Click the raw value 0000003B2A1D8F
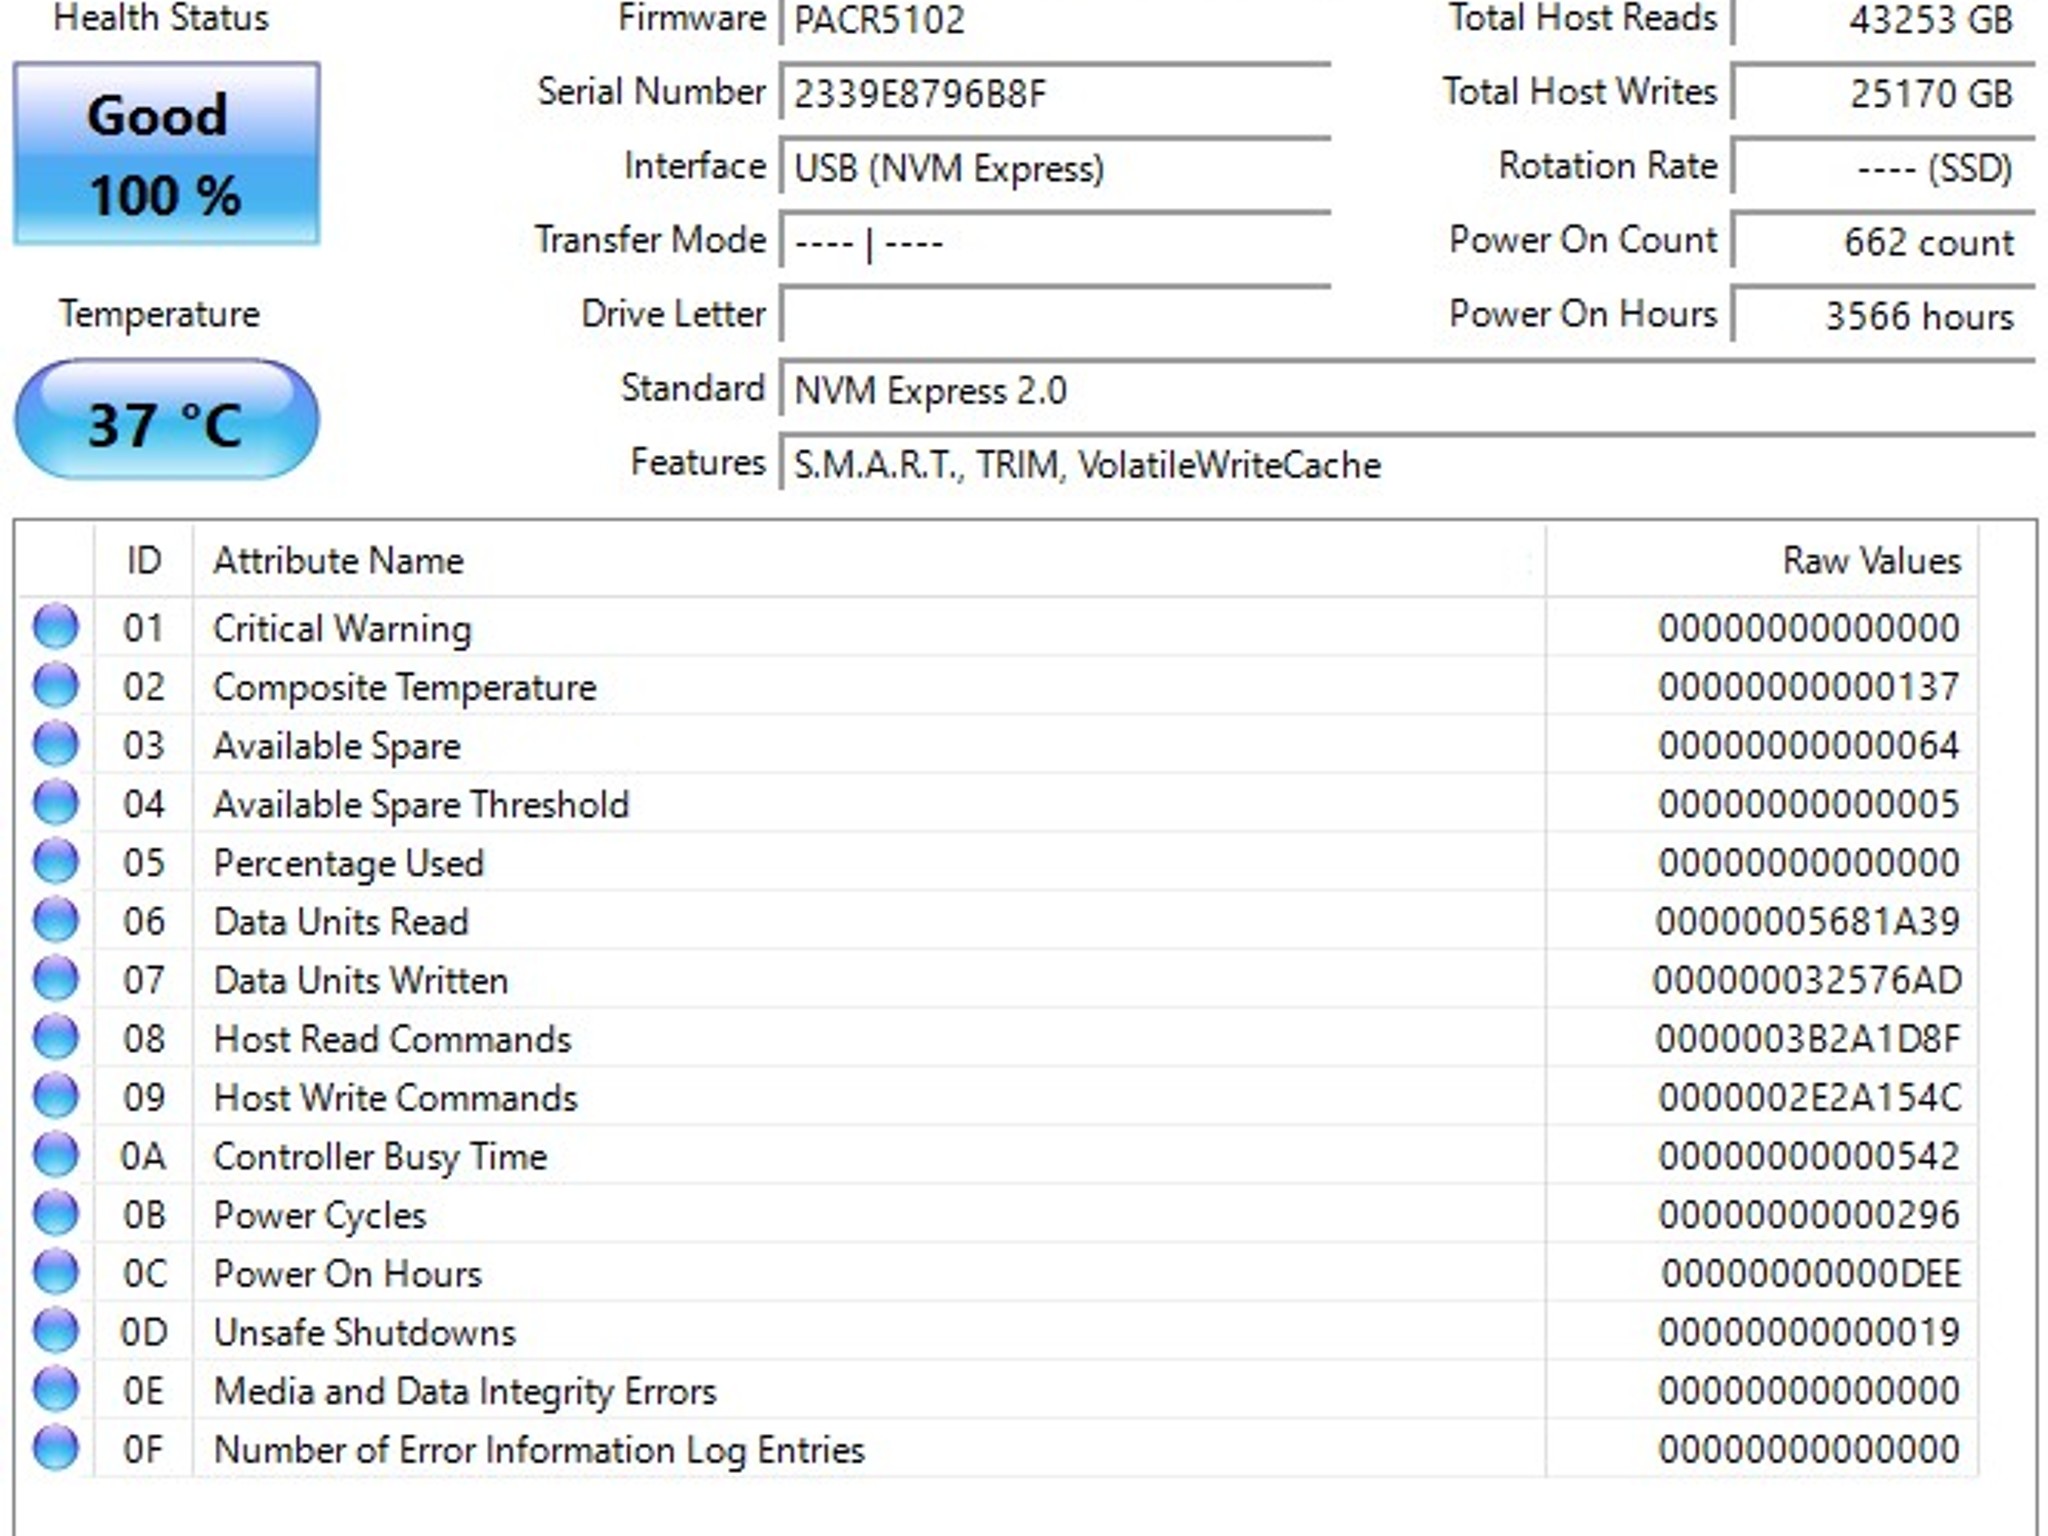The width and height of the screenshot is (2048, 1536). click(1808, 1039)
